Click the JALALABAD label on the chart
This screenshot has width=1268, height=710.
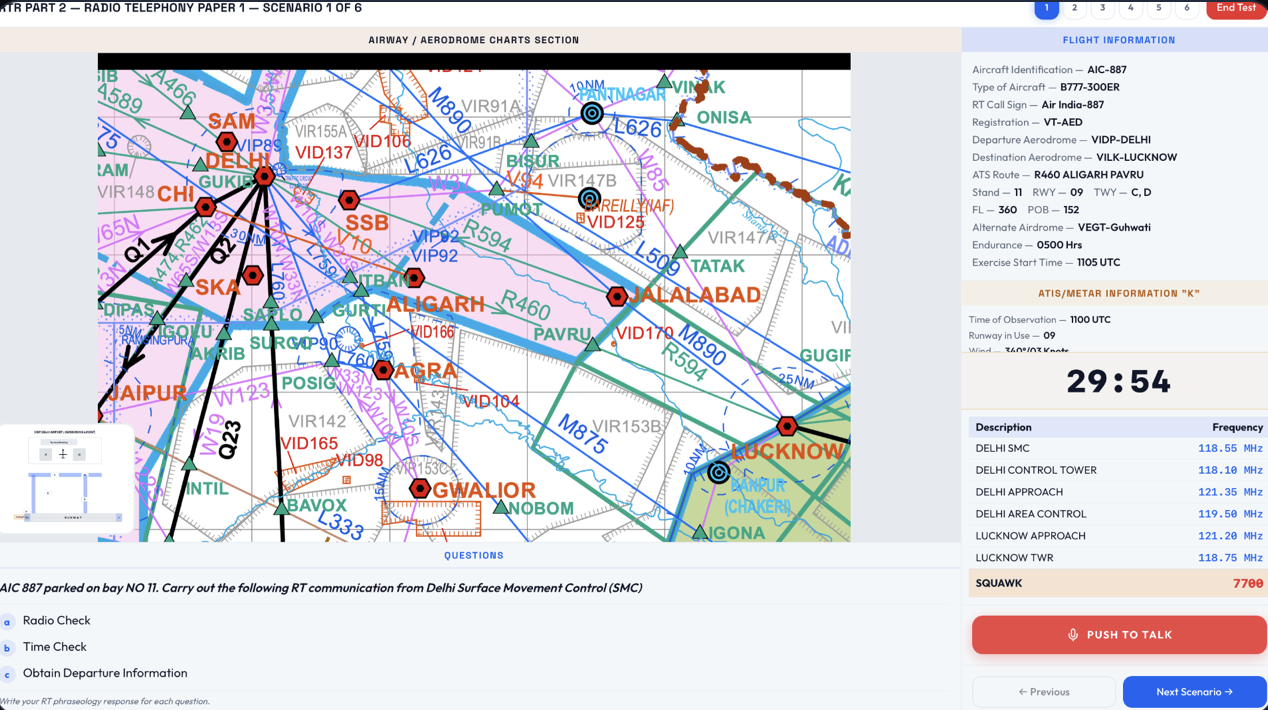(695, 295)
